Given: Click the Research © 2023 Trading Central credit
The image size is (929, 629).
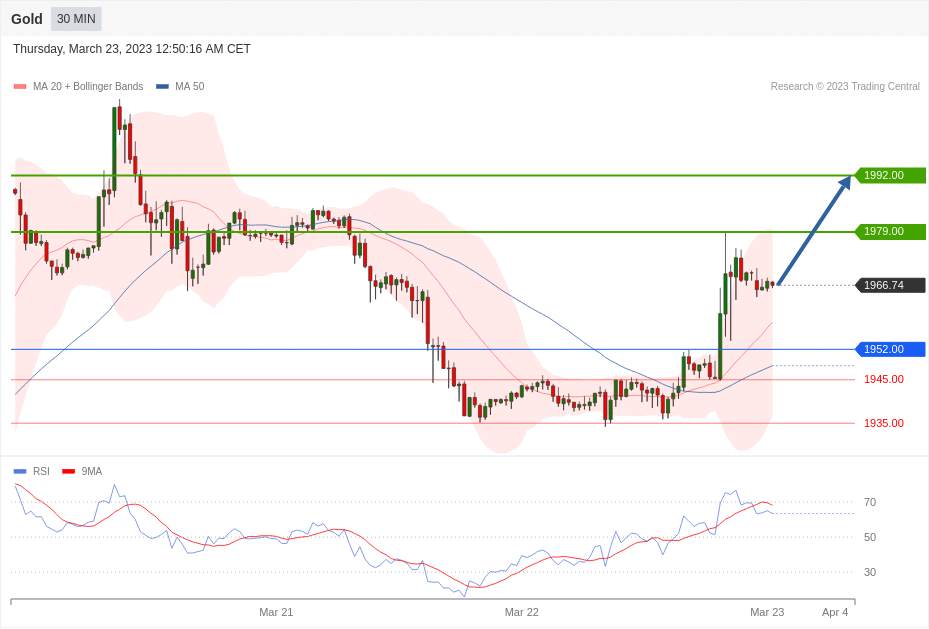Looking at the screenshot, I should point(845,86).
